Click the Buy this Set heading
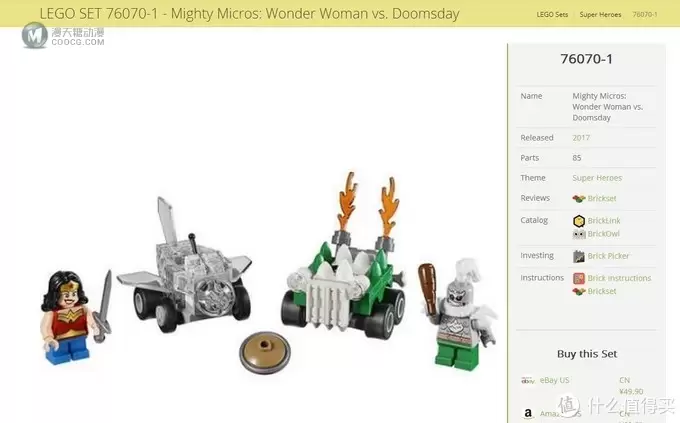Screen dimensions: 680x423 pos(587,354)
